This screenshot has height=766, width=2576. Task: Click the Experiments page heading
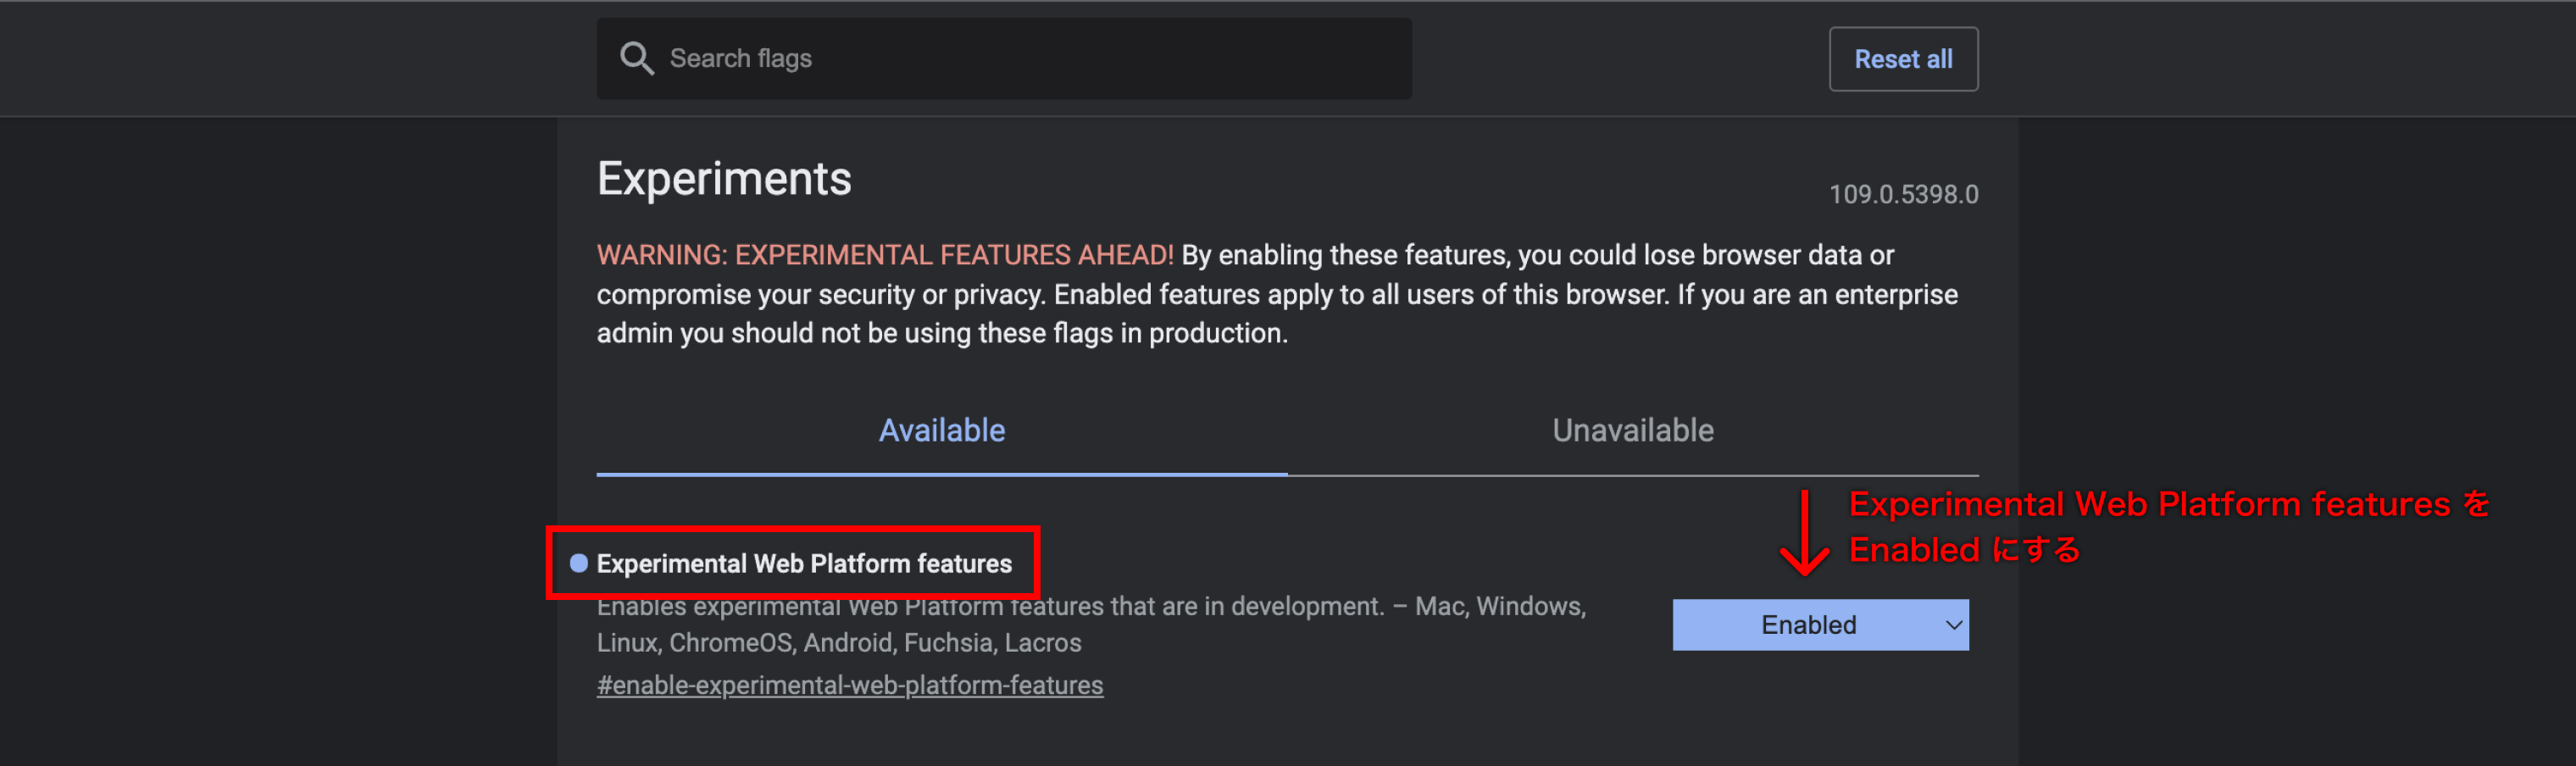723,180
